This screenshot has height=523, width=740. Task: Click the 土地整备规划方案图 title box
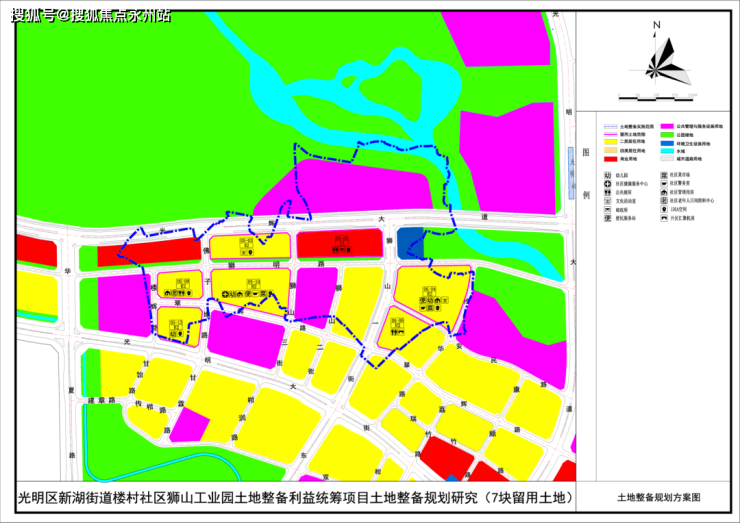click(x=659, y=497)
